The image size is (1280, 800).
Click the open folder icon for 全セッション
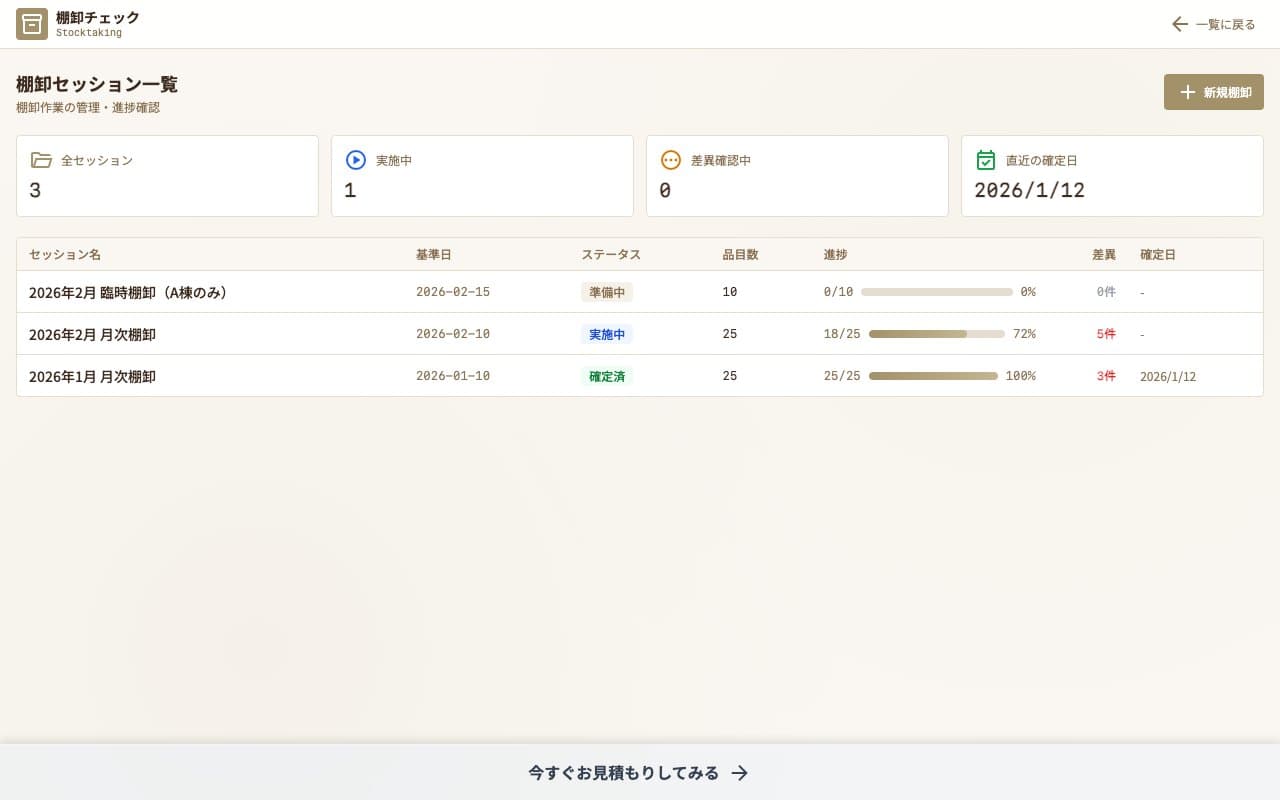41,160
